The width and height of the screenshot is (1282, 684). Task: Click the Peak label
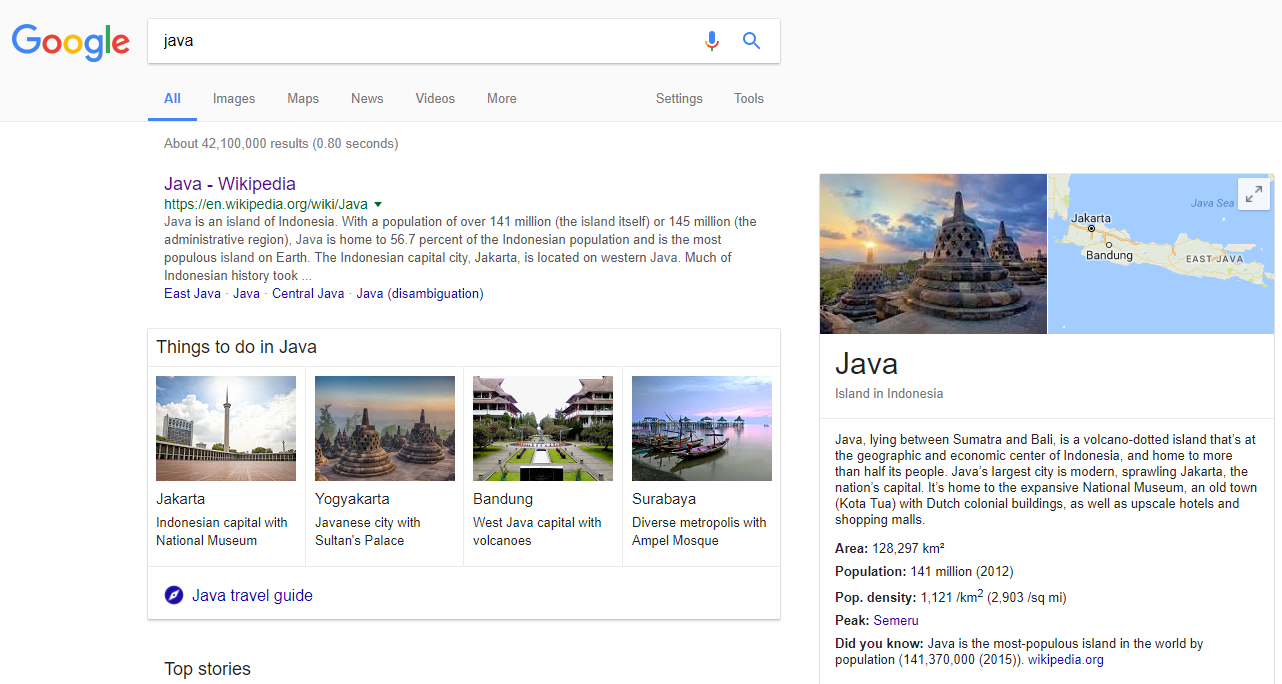(852, 621)
